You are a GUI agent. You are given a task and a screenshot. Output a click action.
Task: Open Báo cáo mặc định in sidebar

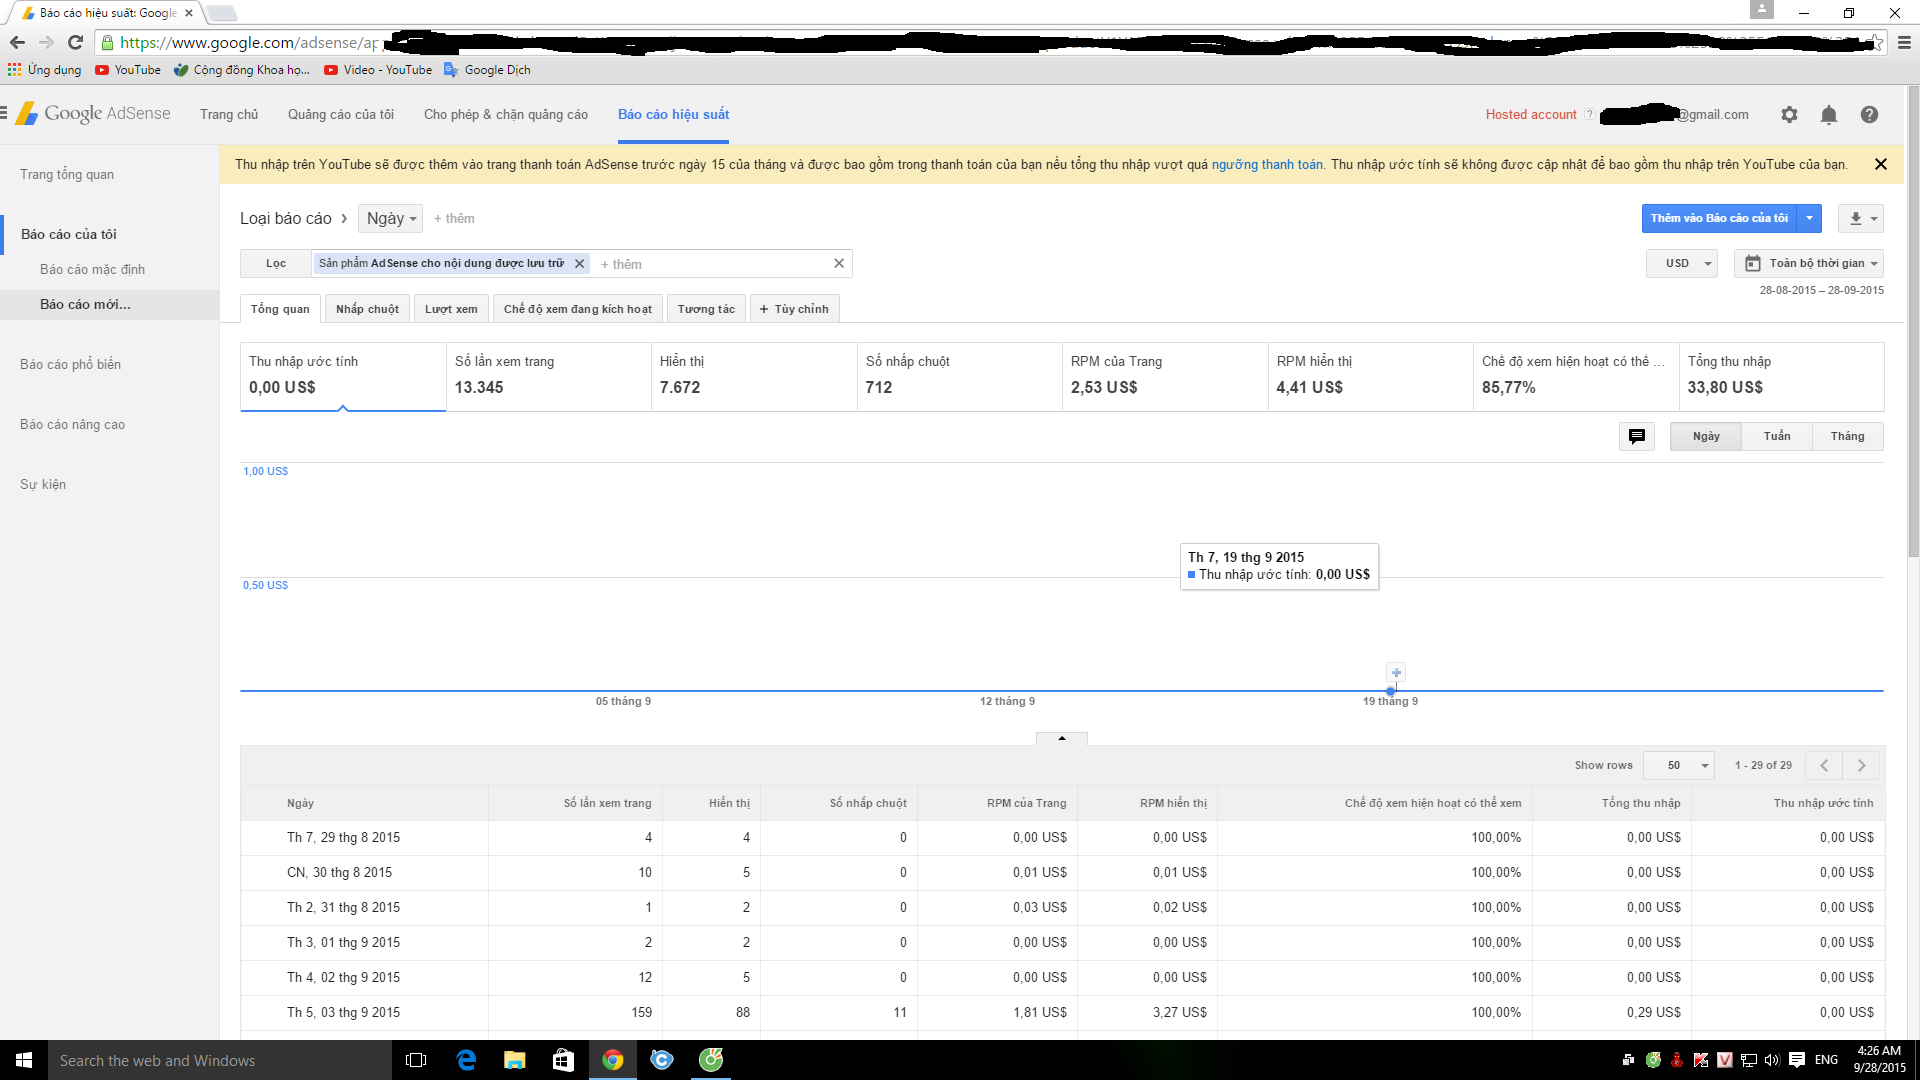point(92,269)
